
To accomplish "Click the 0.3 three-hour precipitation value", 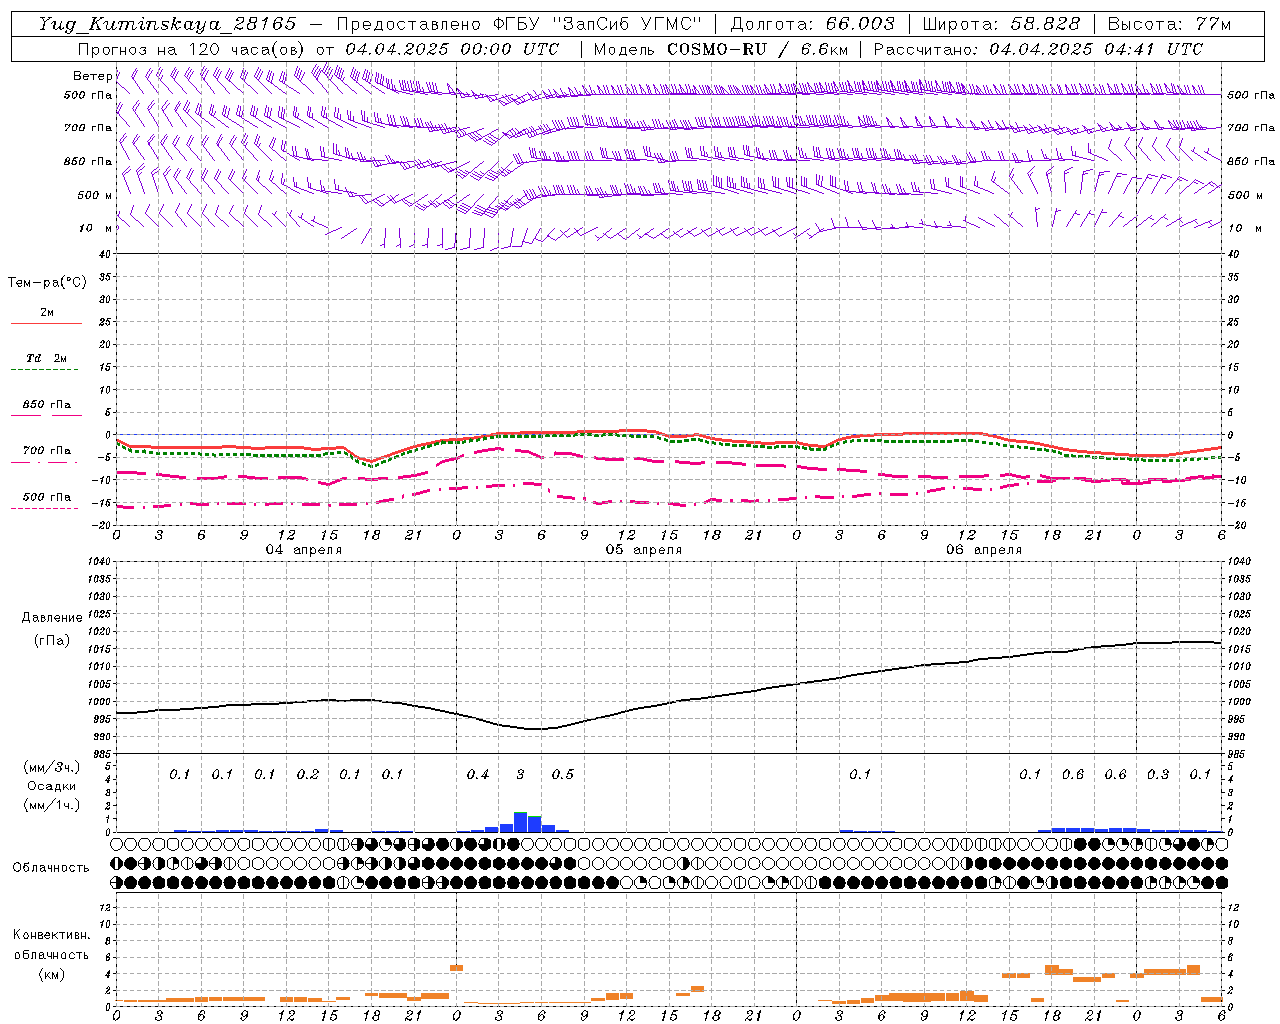I will coord(1158,774).
